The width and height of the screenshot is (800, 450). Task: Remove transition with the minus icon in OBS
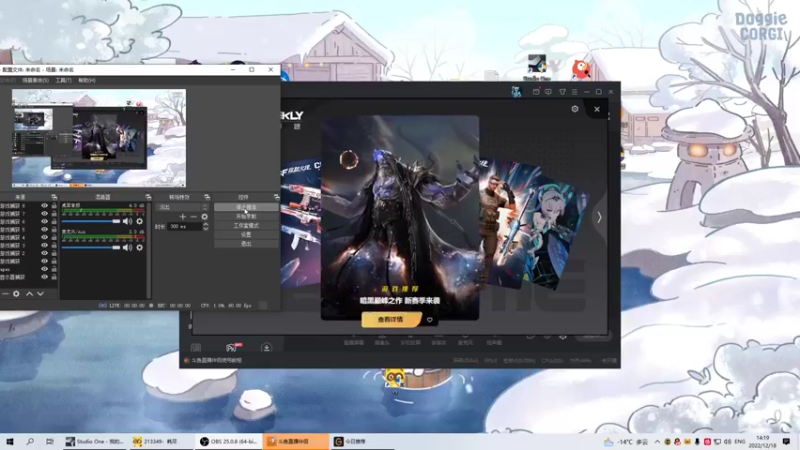pos(193,217)
